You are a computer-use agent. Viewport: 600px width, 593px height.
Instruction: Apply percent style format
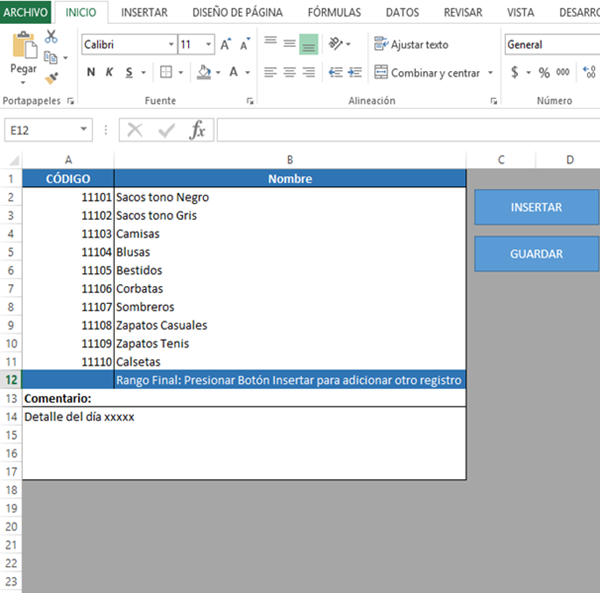[544, 73]
